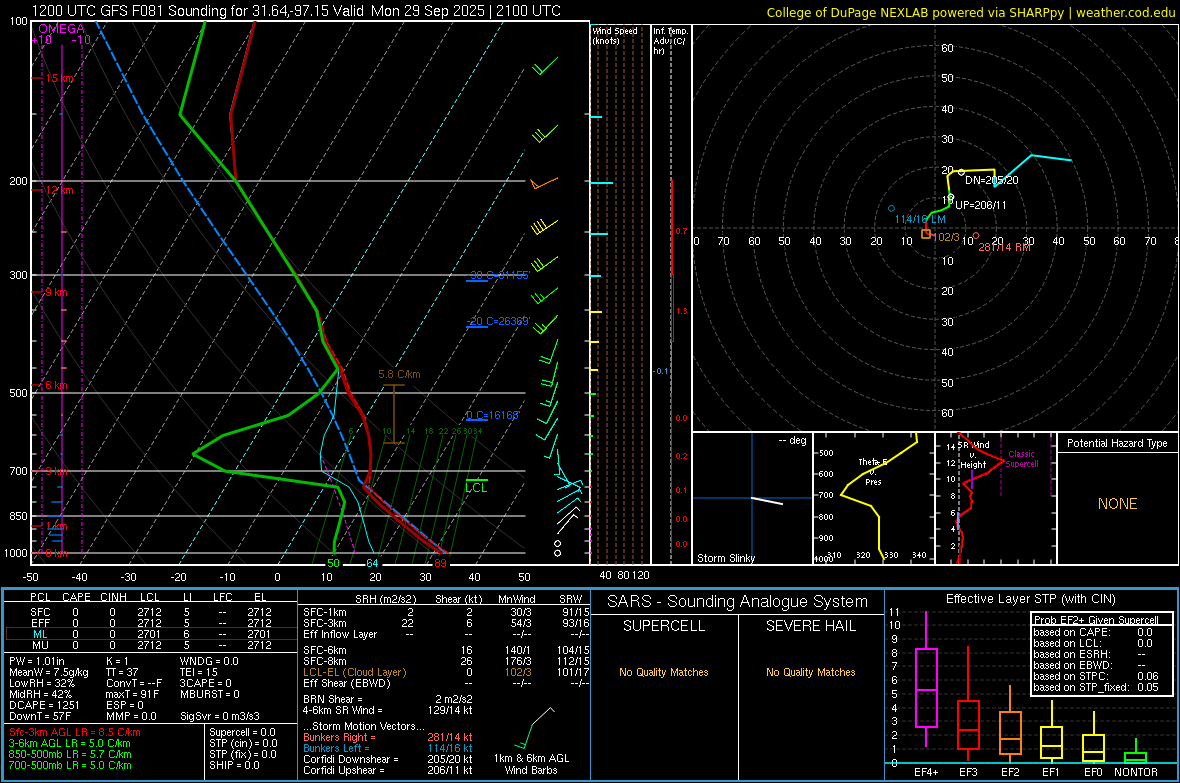1180x783 pixels.
Task: Click the Wind Speed (knots) panel header
Action: [615, 35]
